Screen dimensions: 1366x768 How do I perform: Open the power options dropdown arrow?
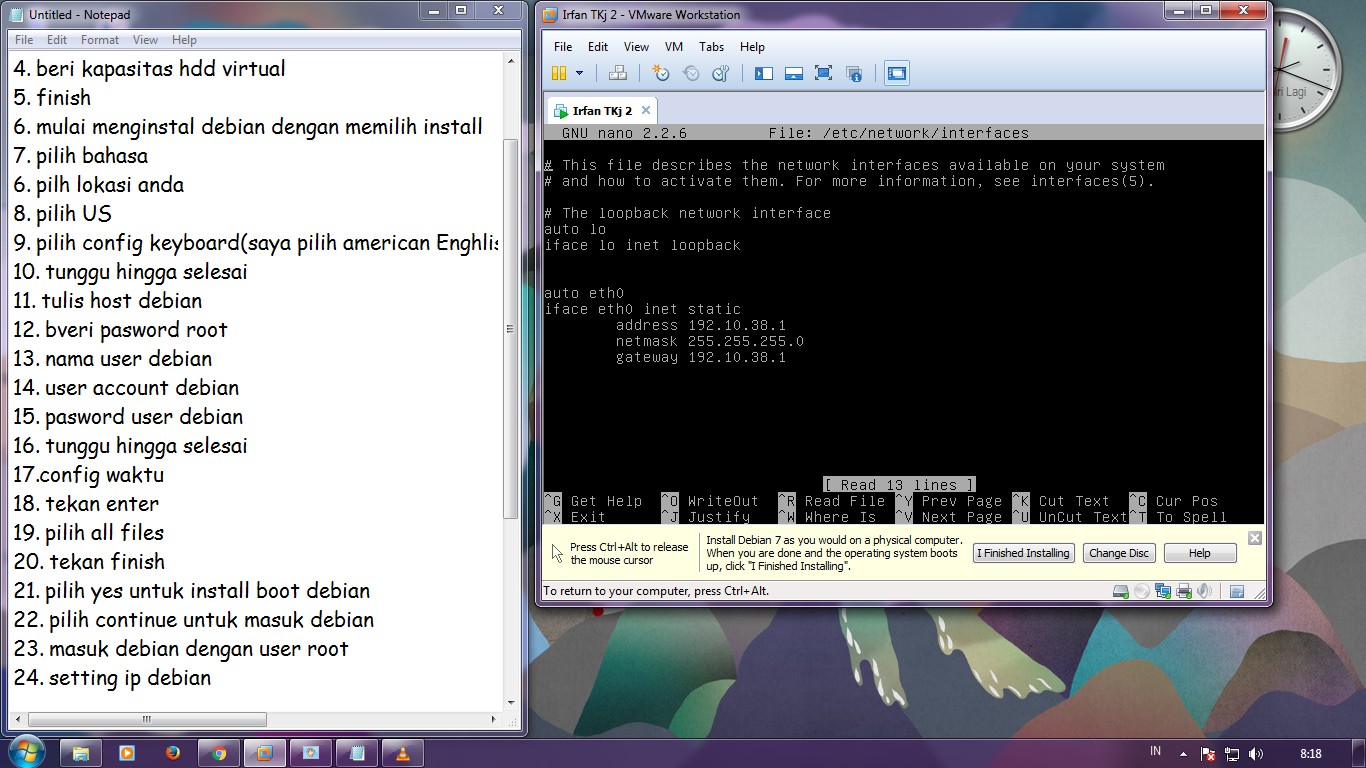click(x=579, y=73)
